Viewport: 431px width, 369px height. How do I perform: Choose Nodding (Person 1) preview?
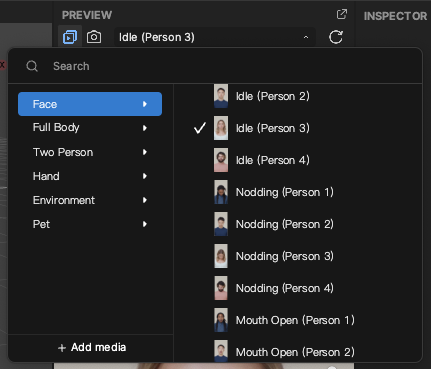(298, 192)
